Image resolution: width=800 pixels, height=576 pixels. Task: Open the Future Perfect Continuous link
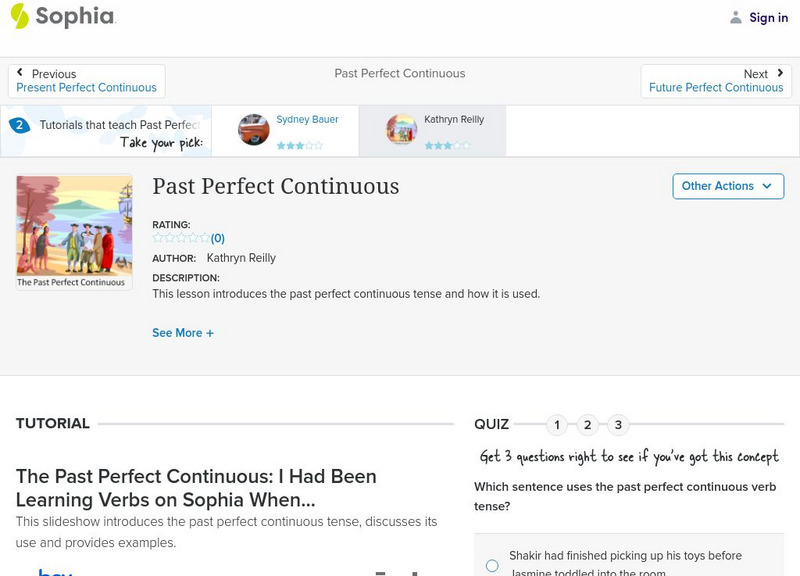click(716, 88)
